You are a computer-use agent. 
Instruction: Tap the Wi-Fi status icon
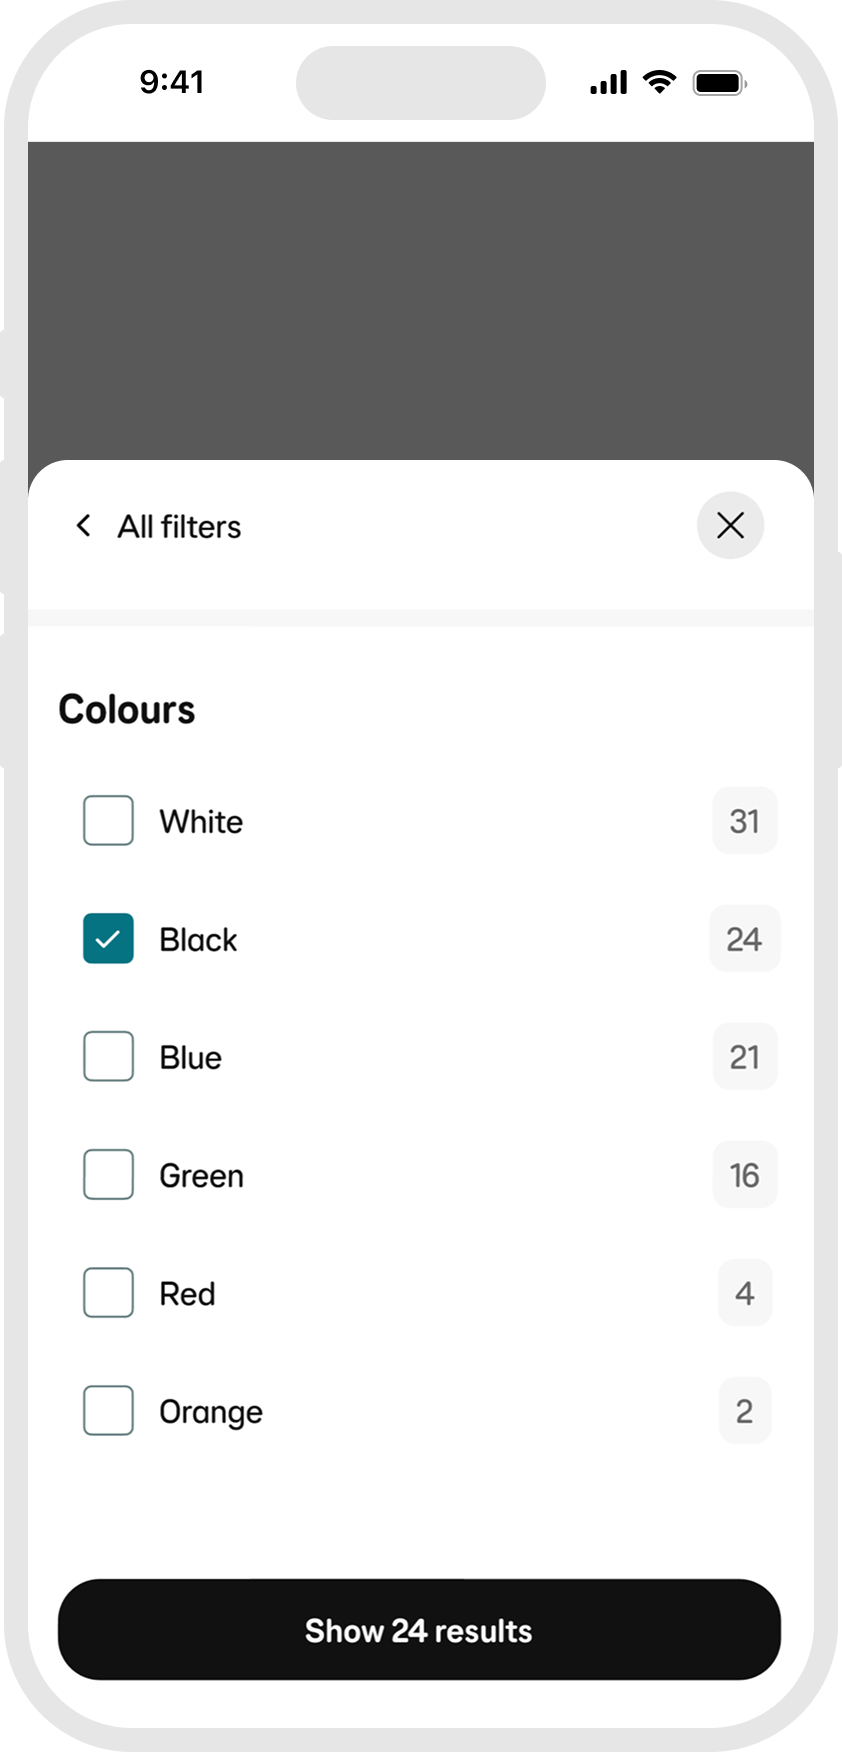[x=659, y=82]
